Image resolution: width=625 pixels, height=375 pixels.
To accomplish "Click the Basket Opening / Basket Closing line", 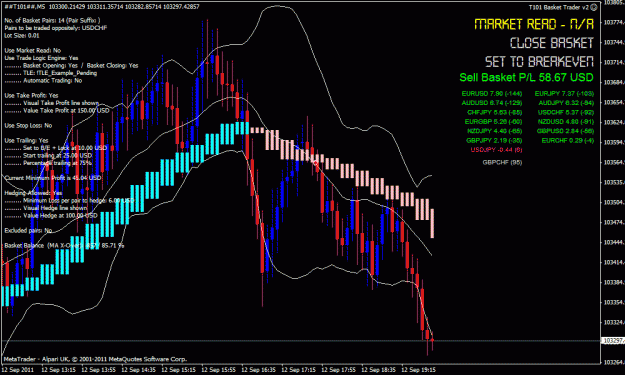I will point(71,65).
